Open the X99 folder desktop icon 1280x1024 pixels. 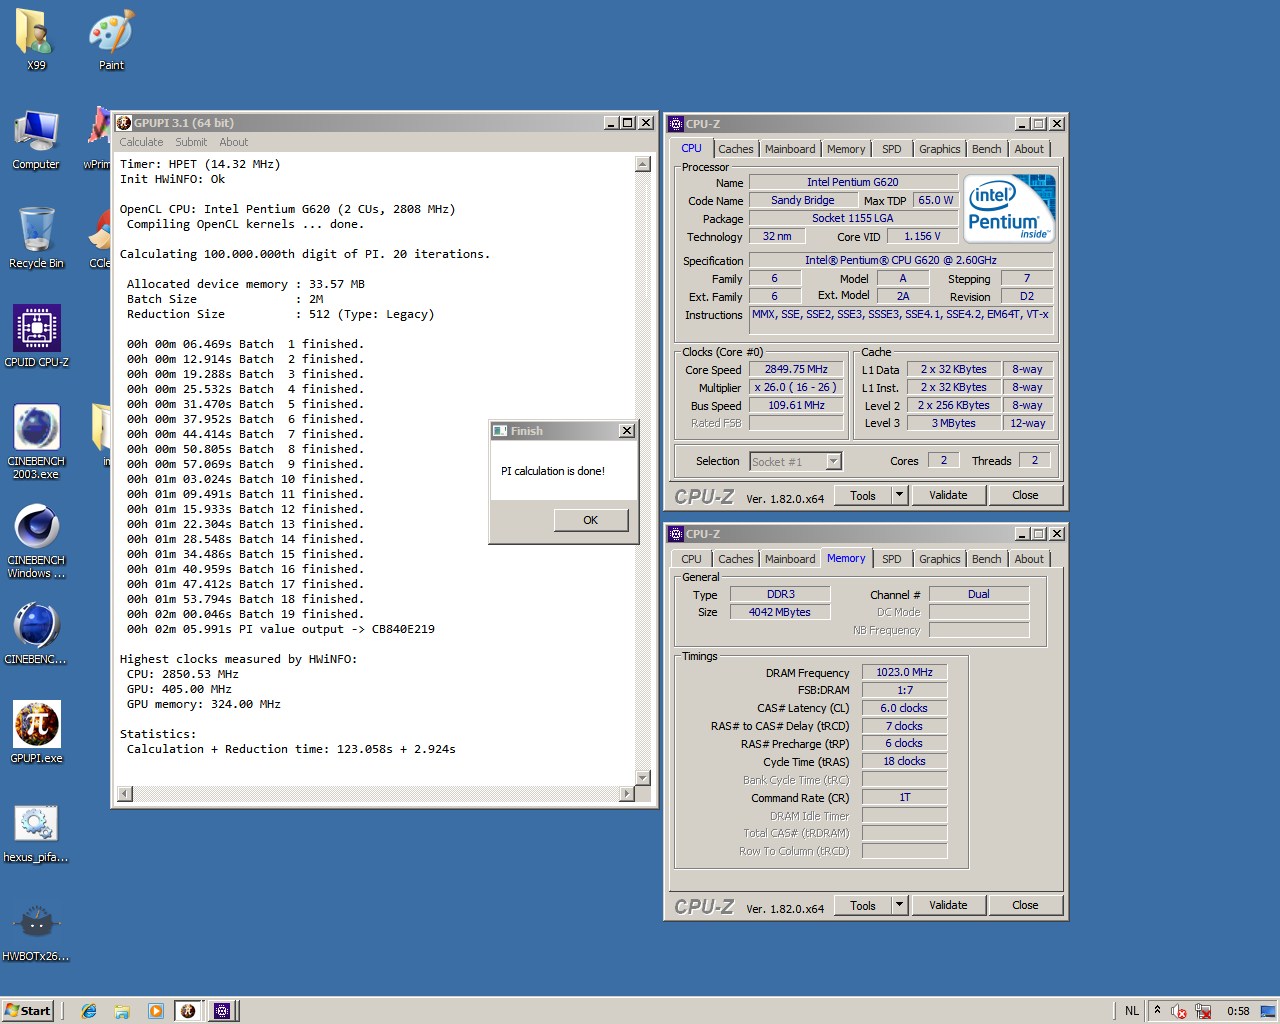[x=36, y=40]
